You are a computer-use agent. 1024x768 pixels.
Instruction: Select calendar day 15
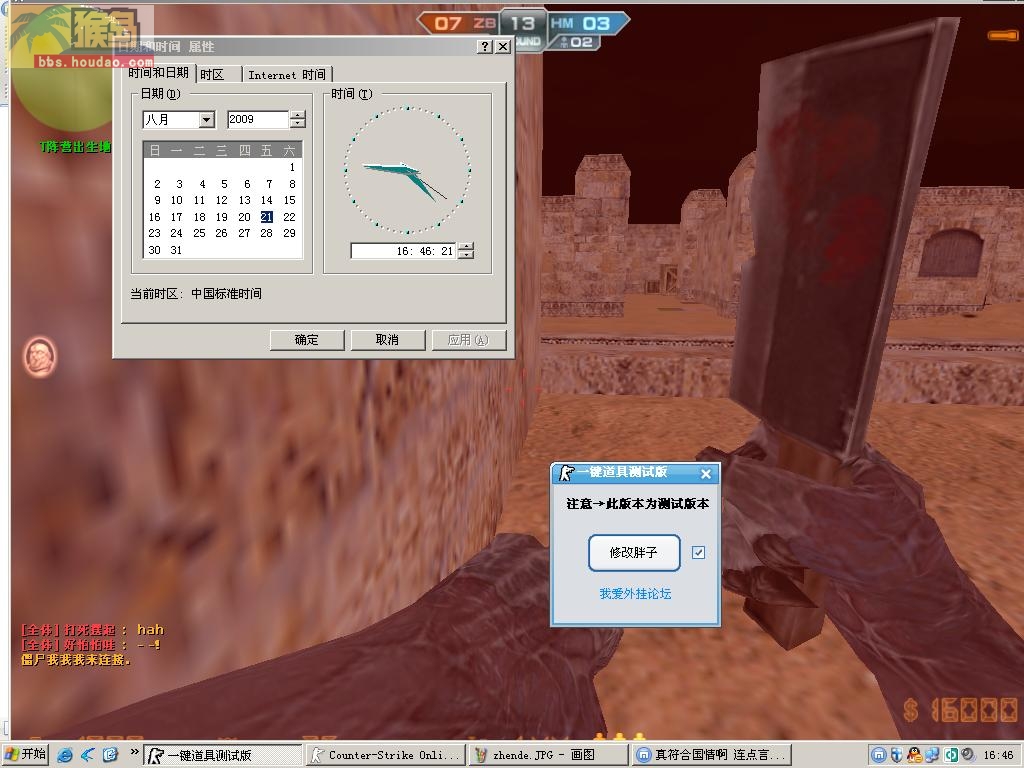289,200
